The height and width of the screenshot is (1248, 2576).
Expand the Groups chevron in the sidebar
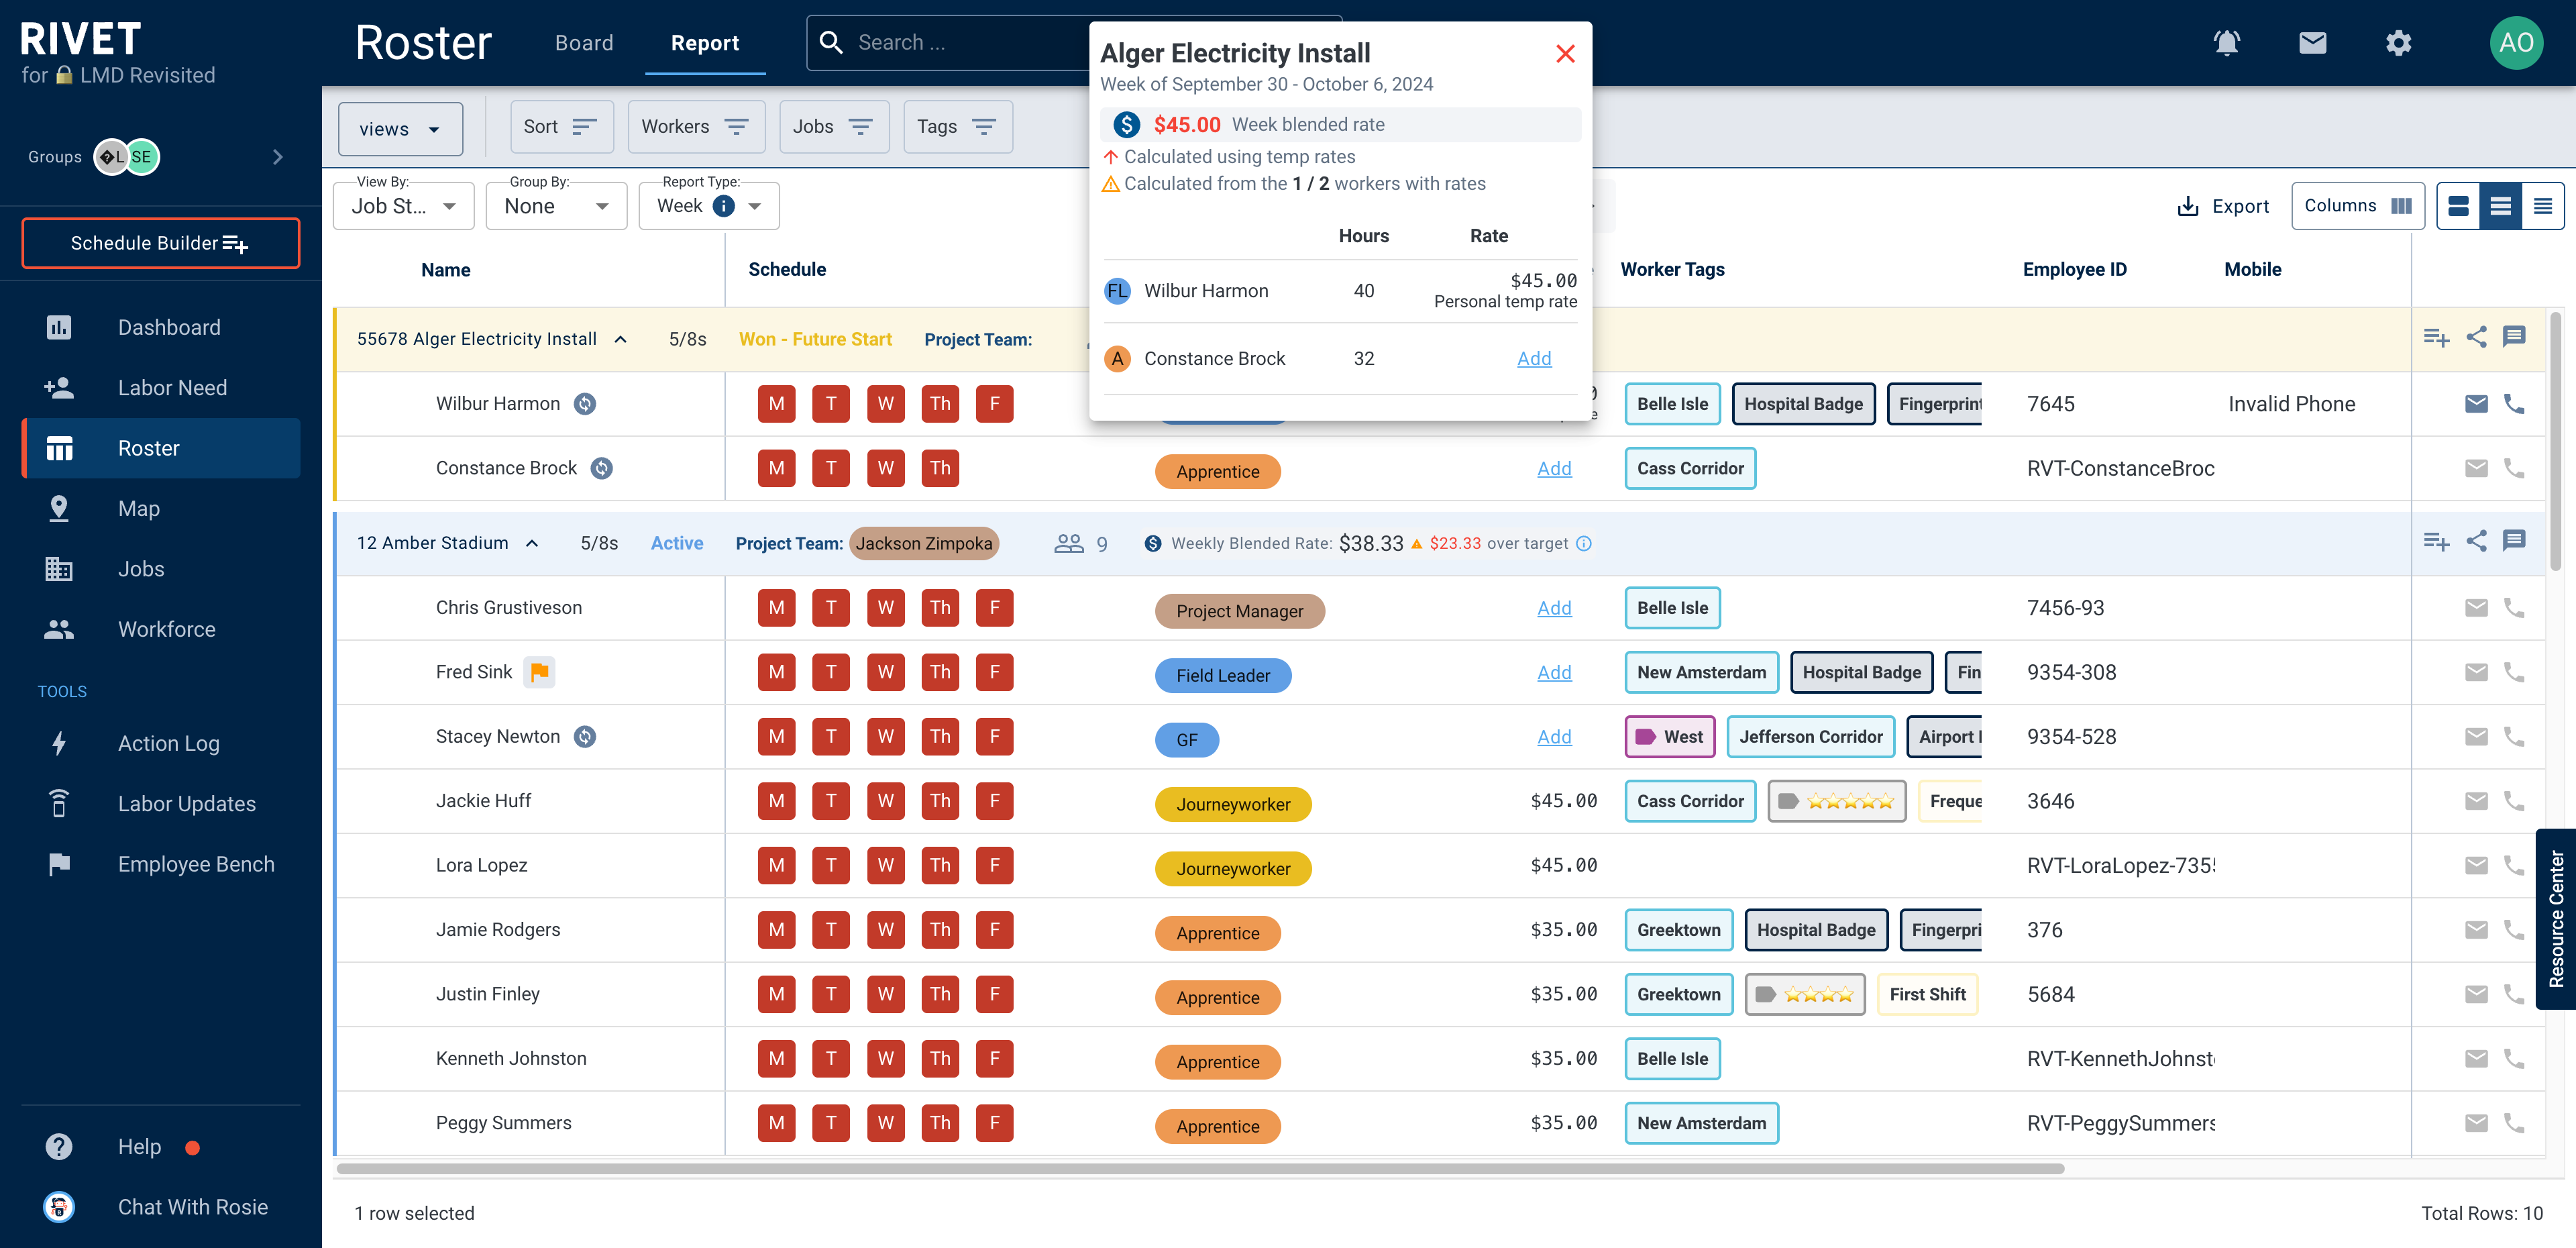pyautogui.click(x=277, y=157)
